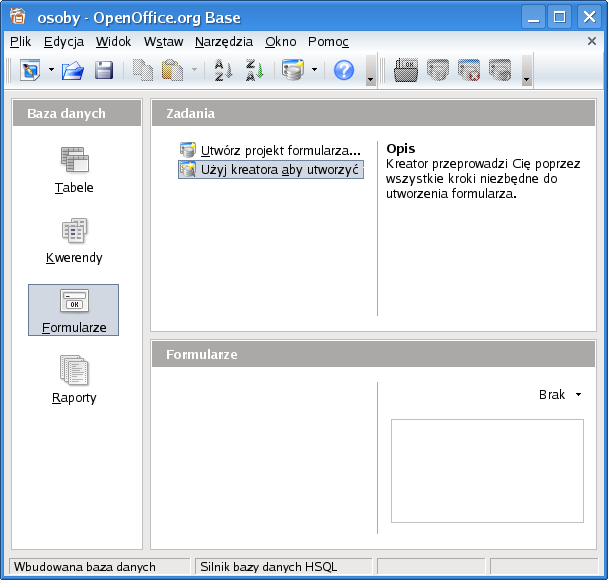This screenshot has width=608, height=580.
Task: Open the Brak preview mode dropdown
Action: (560, 395)
